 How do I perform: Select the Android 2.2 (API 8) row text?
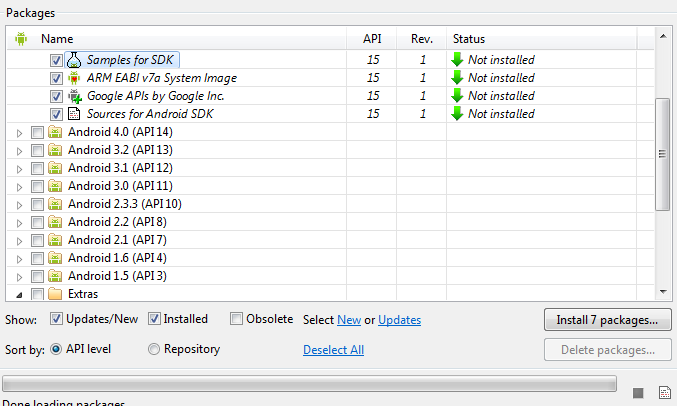(117, 222)
